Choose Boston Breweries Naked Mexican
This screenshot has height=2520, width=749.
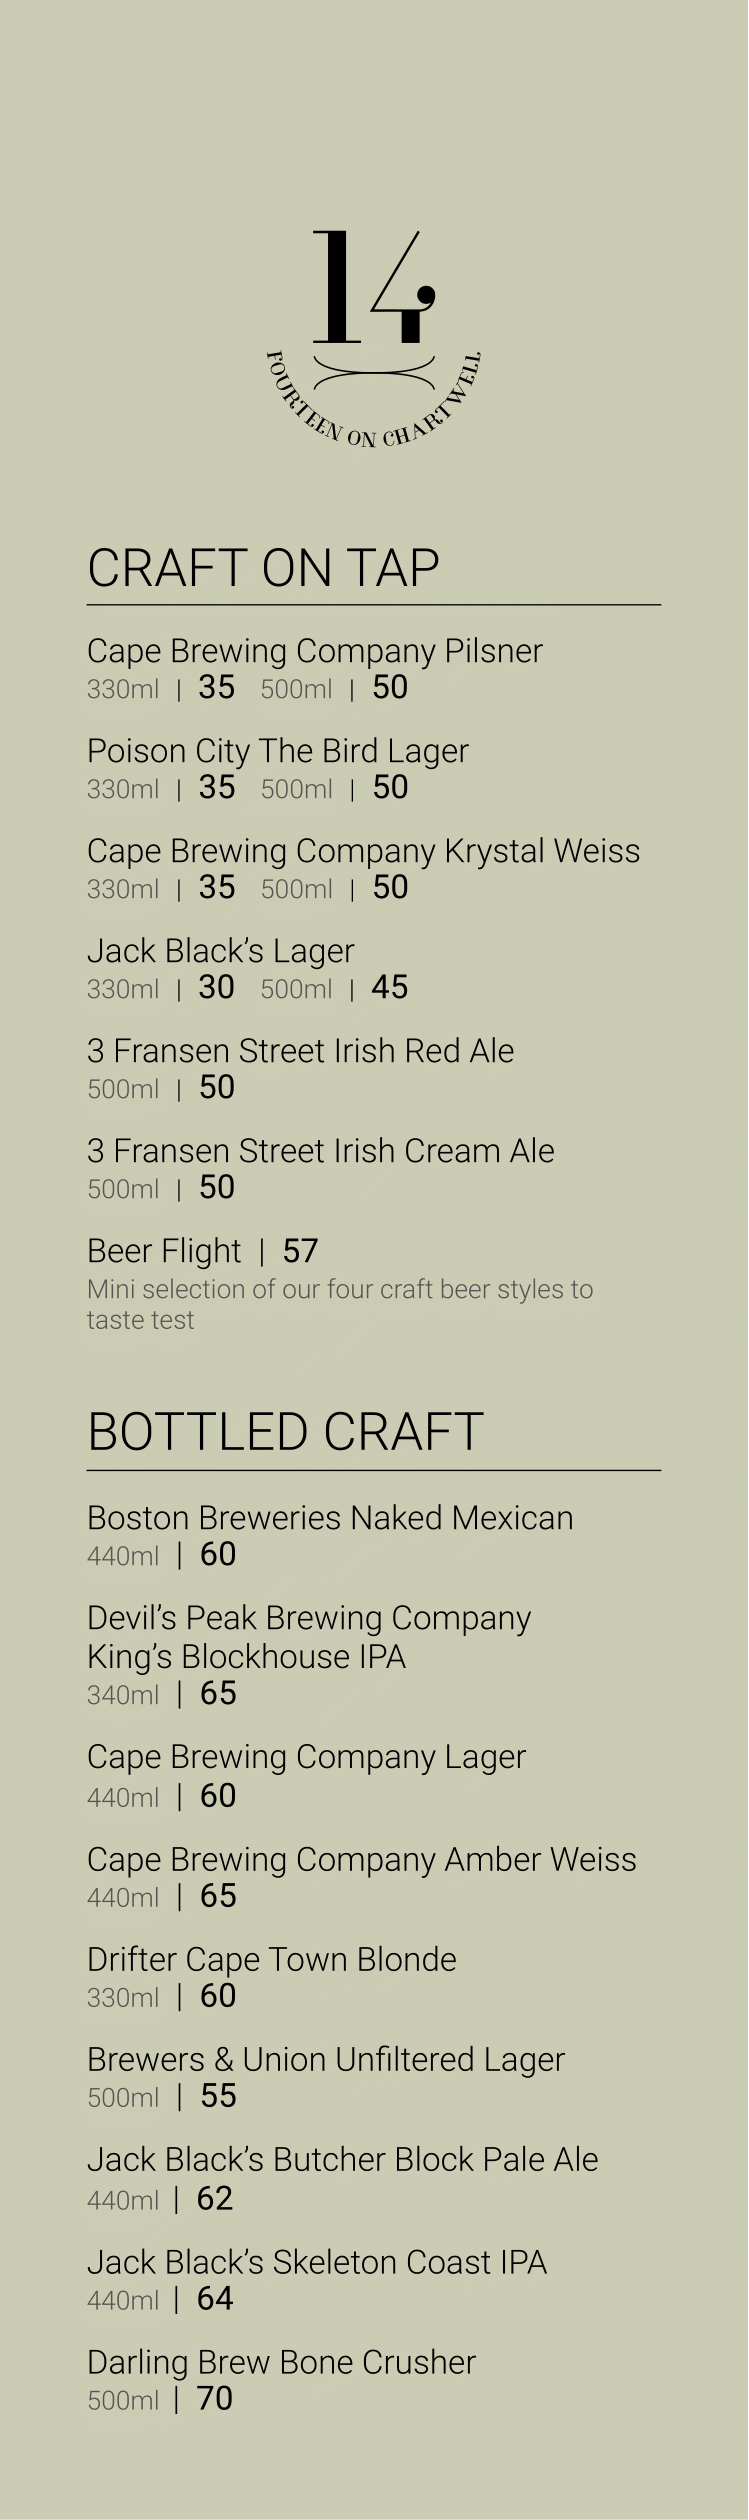[330, 1518]
